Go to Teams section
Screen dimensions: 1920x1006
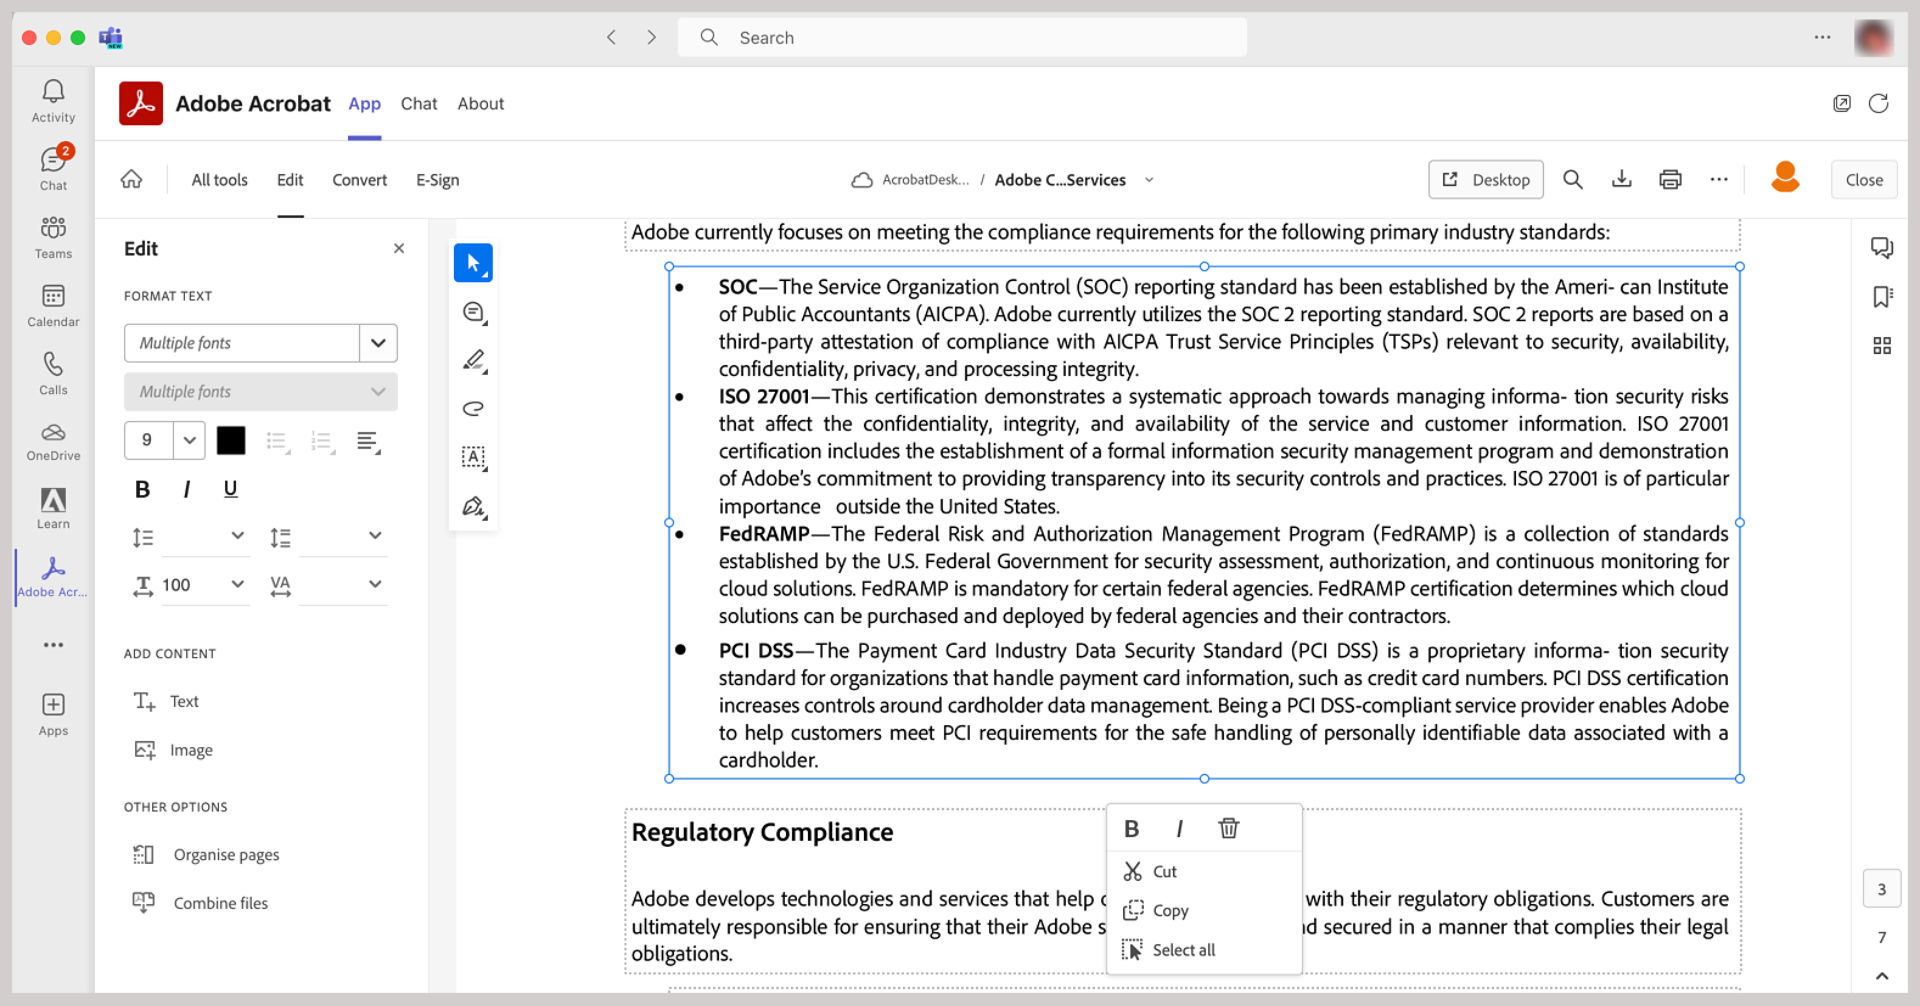tap(53, 237)
